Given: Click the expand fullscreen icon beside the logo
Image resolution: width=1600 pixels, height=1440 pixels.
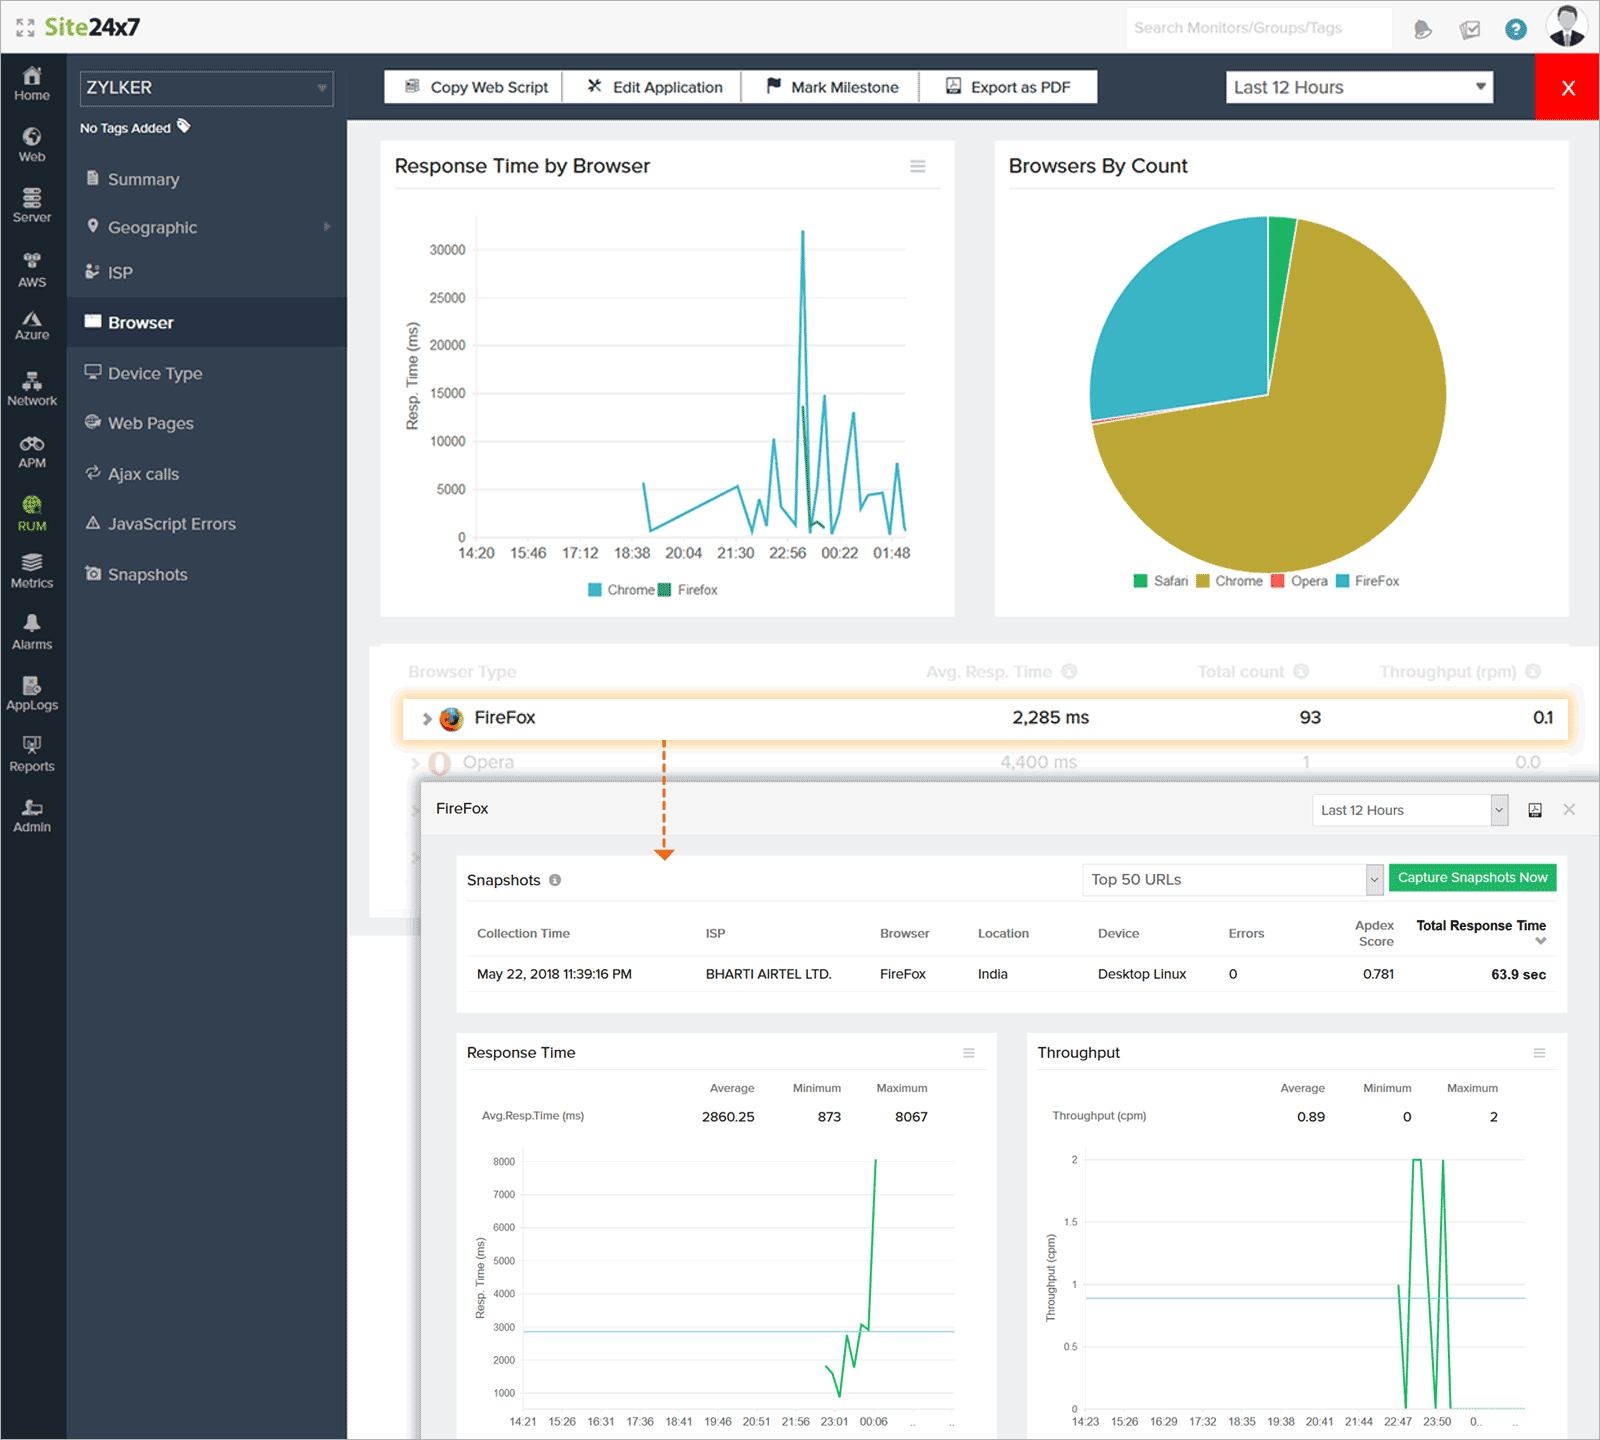Looking at the screenshot, I should pos(25,27).
